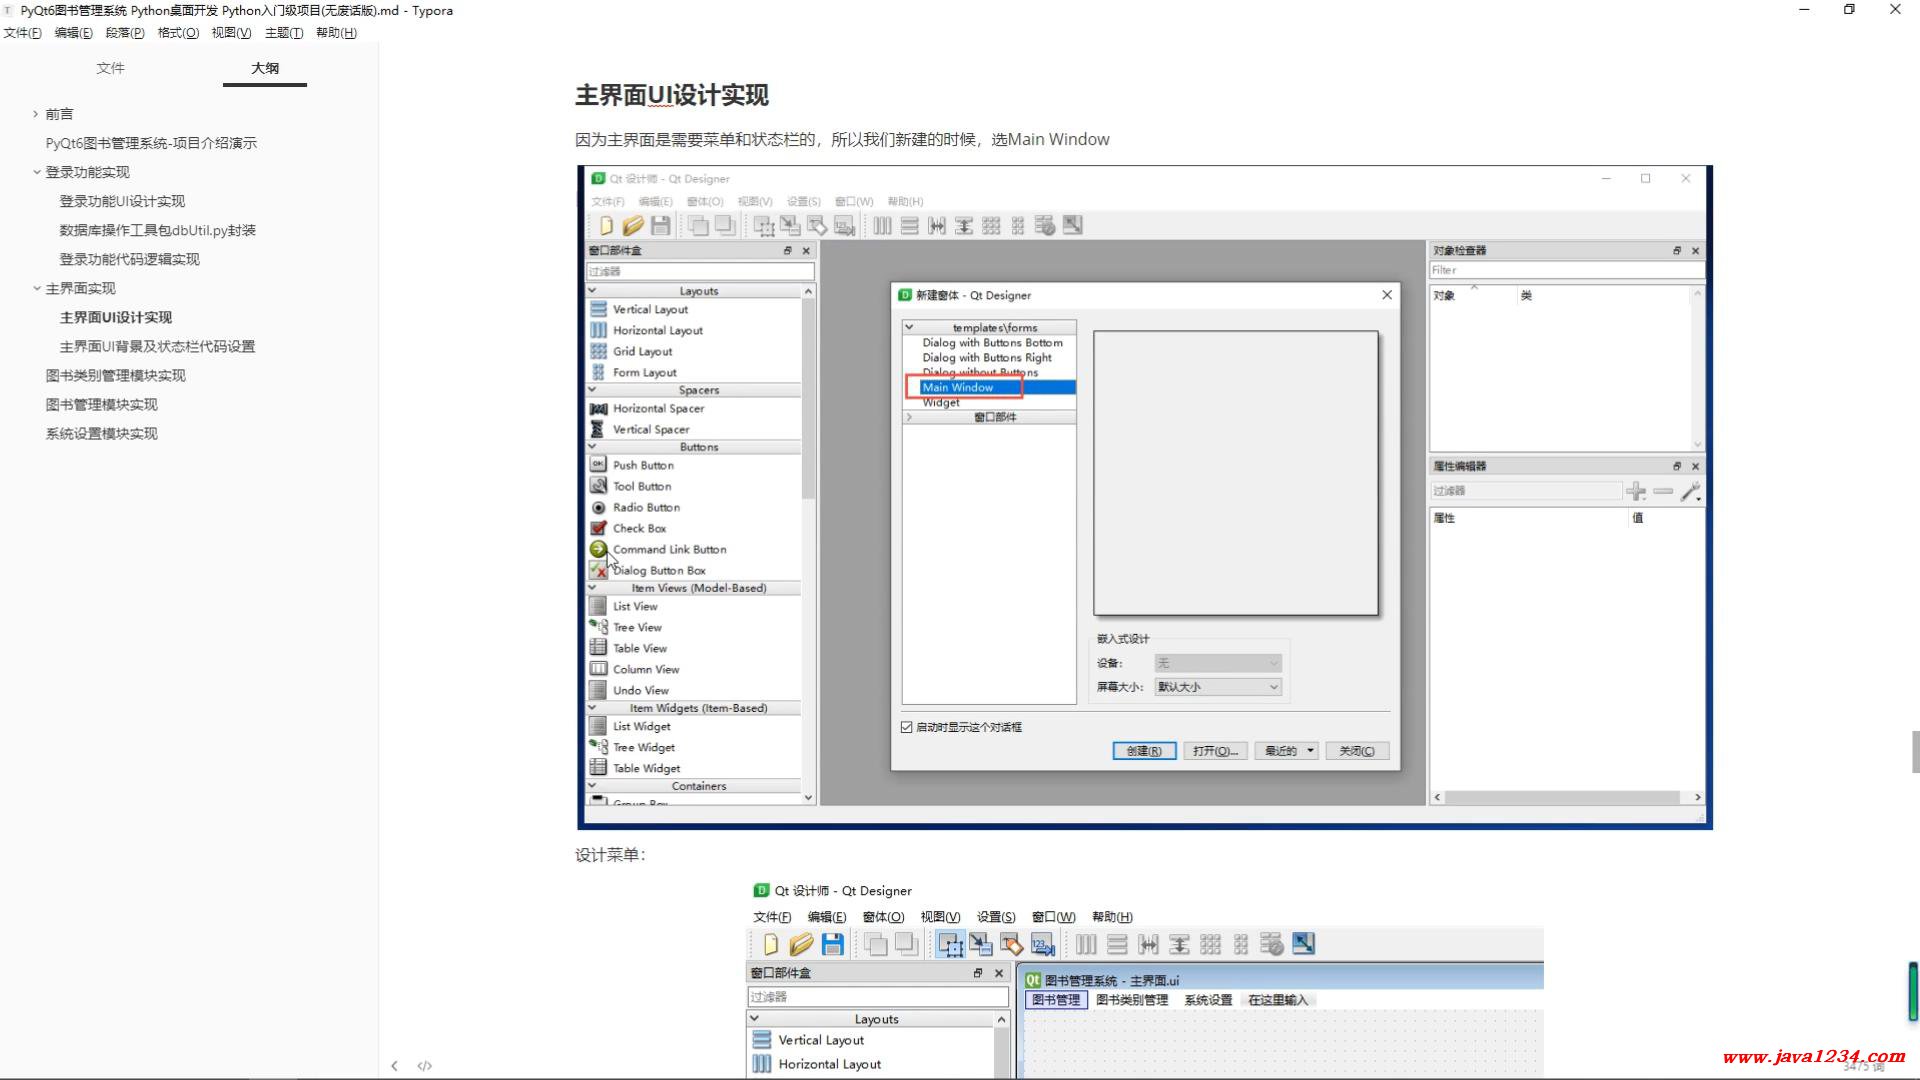Open 设备 combo box in New Form dialog image
Image resolution: width=1920 pixels, height=1080 pixels.
click(x=1217, y=663)
